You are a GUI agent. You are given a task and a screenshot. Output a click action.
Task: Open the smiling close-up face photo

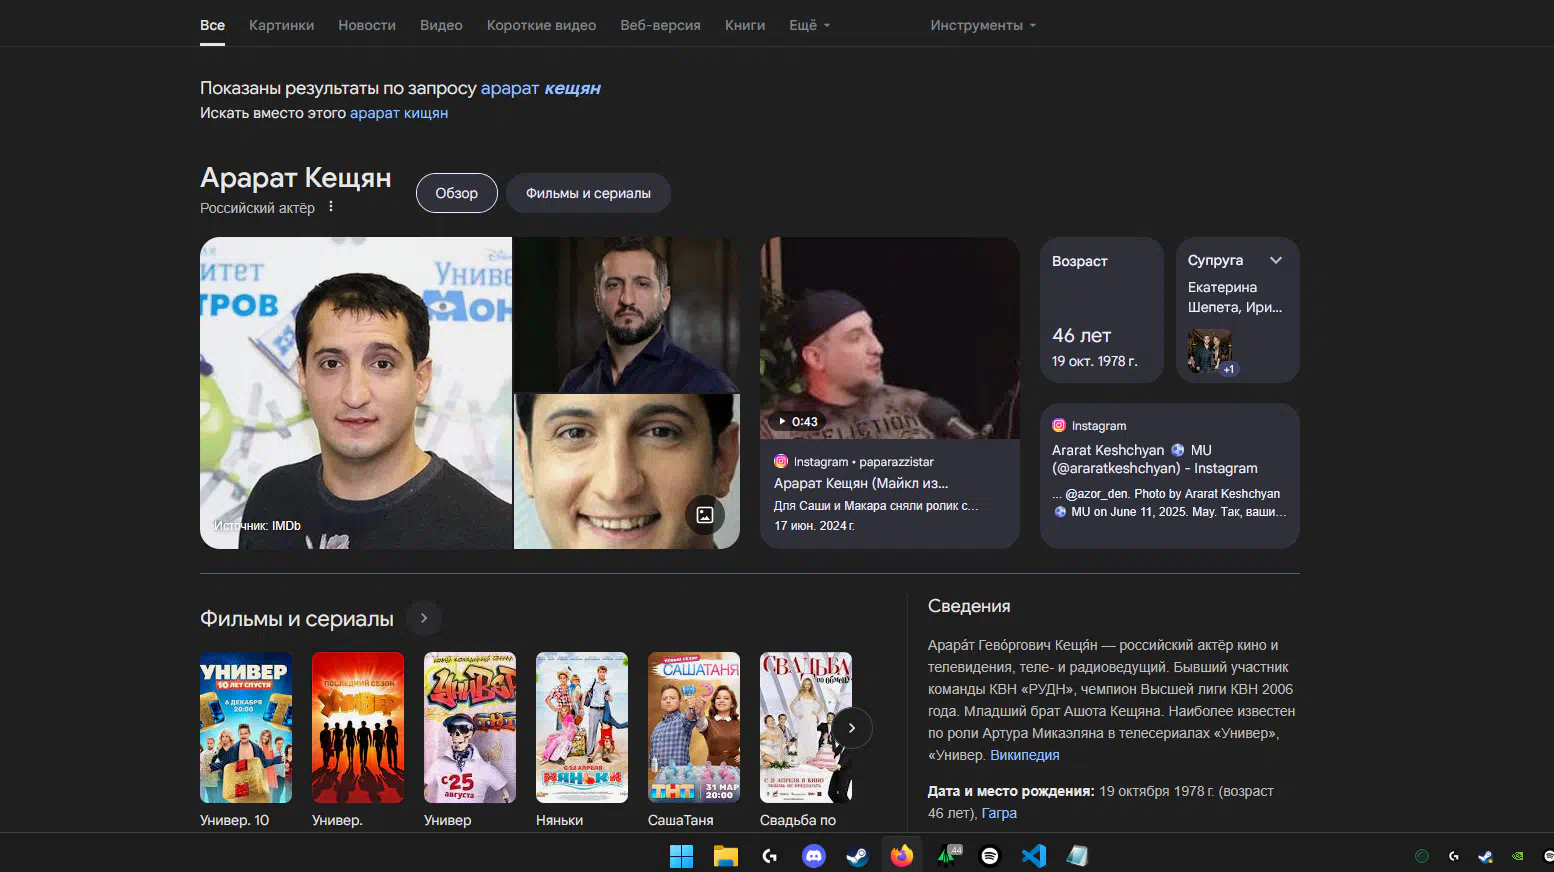click(627, 471)
